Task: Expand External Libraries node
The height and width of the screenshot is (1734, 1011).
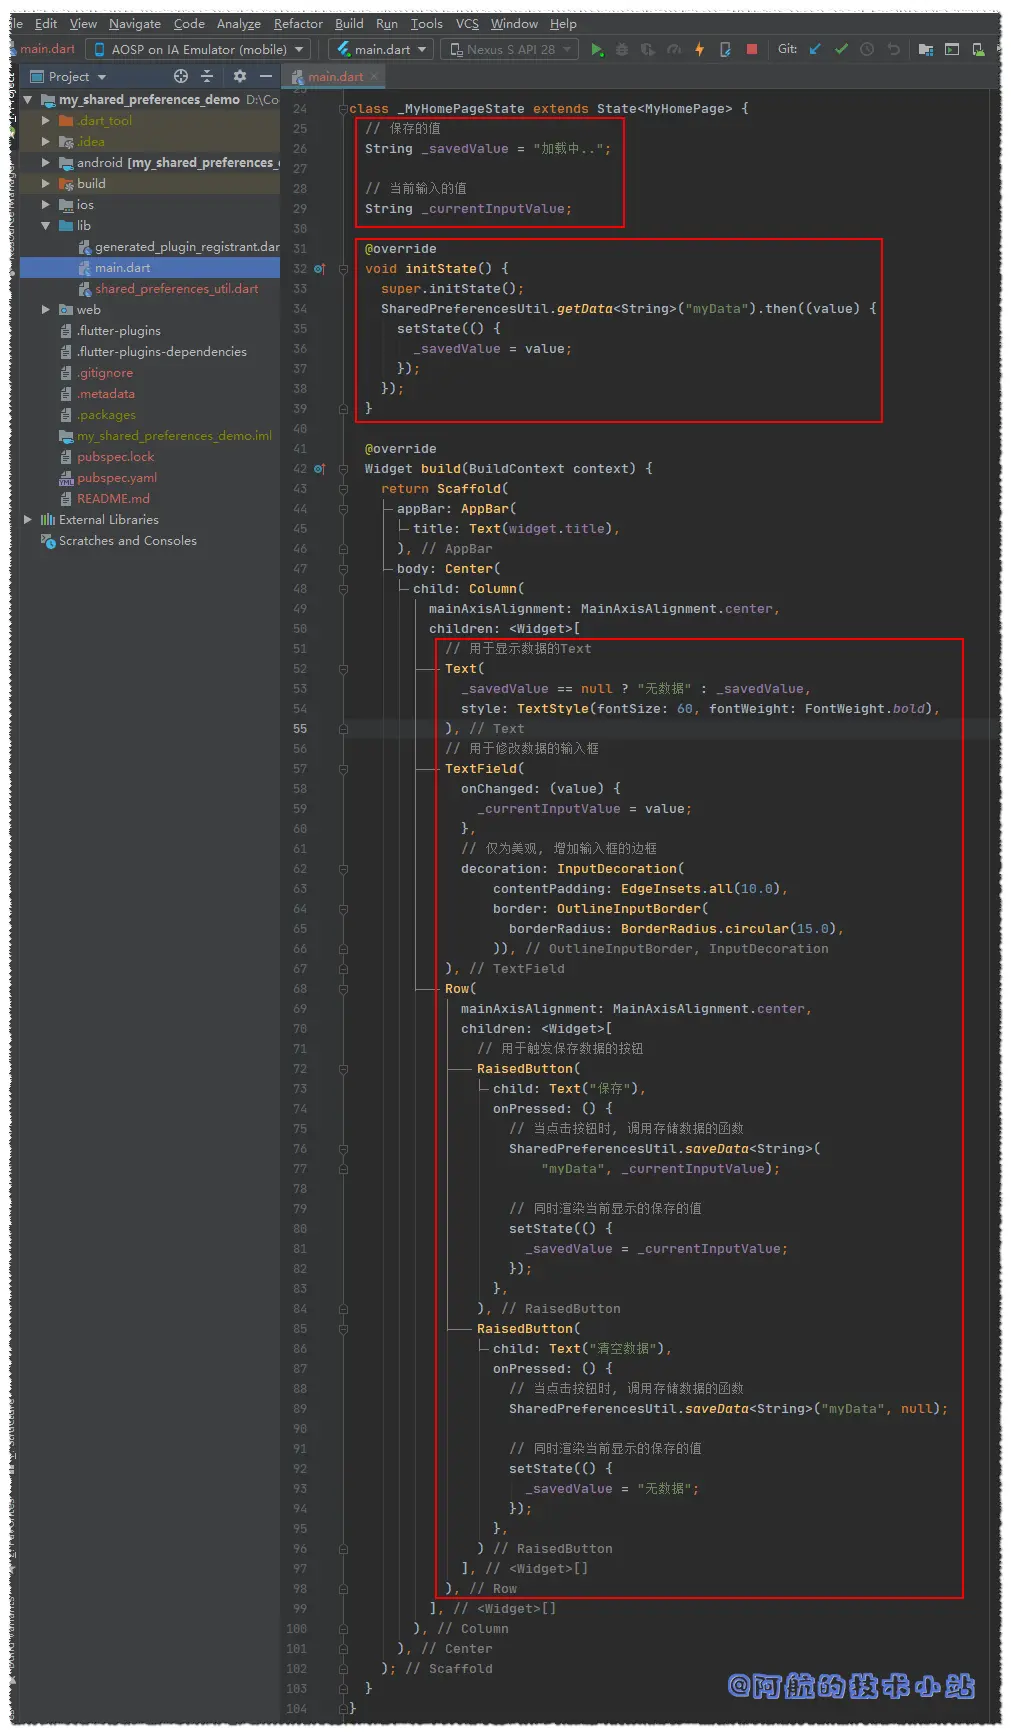Action: 28,520
